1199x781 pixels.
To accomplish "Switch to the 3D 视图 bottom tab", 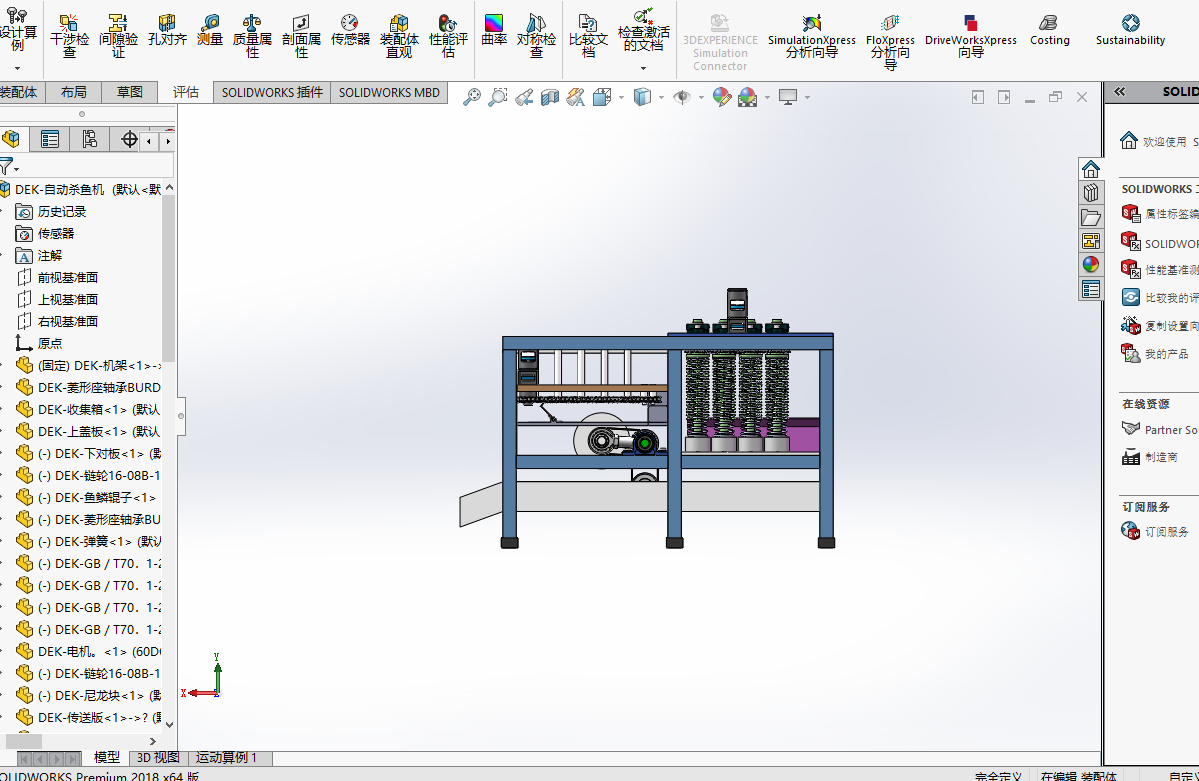I will [158, 757].
